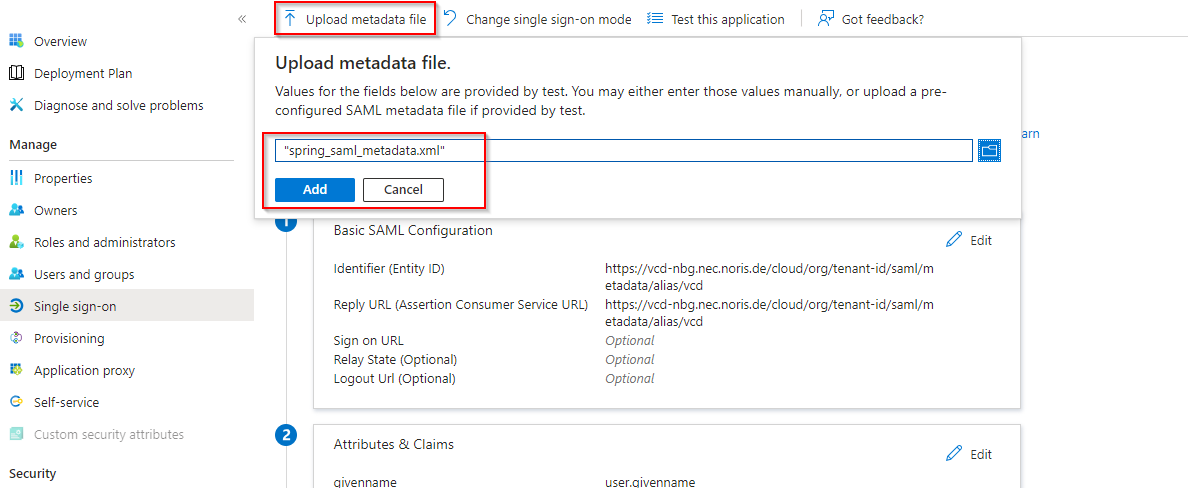The image size is (1188, 488).
Task: Click the Roles and administrators icon
Action: tap(17, 242)
